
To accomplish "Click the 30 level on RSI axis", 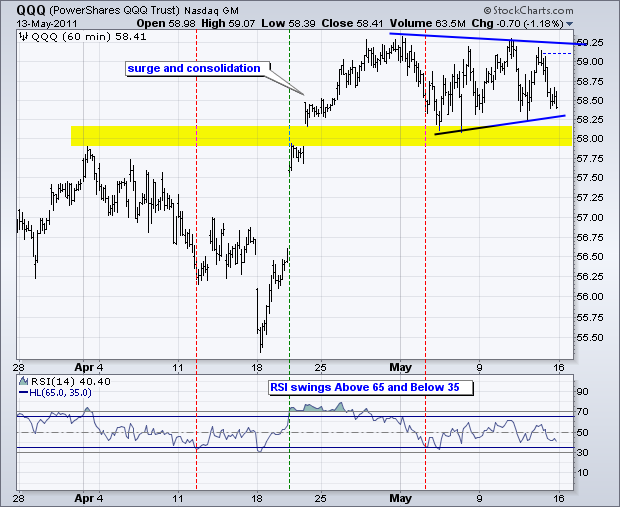I will click(582, 452).
